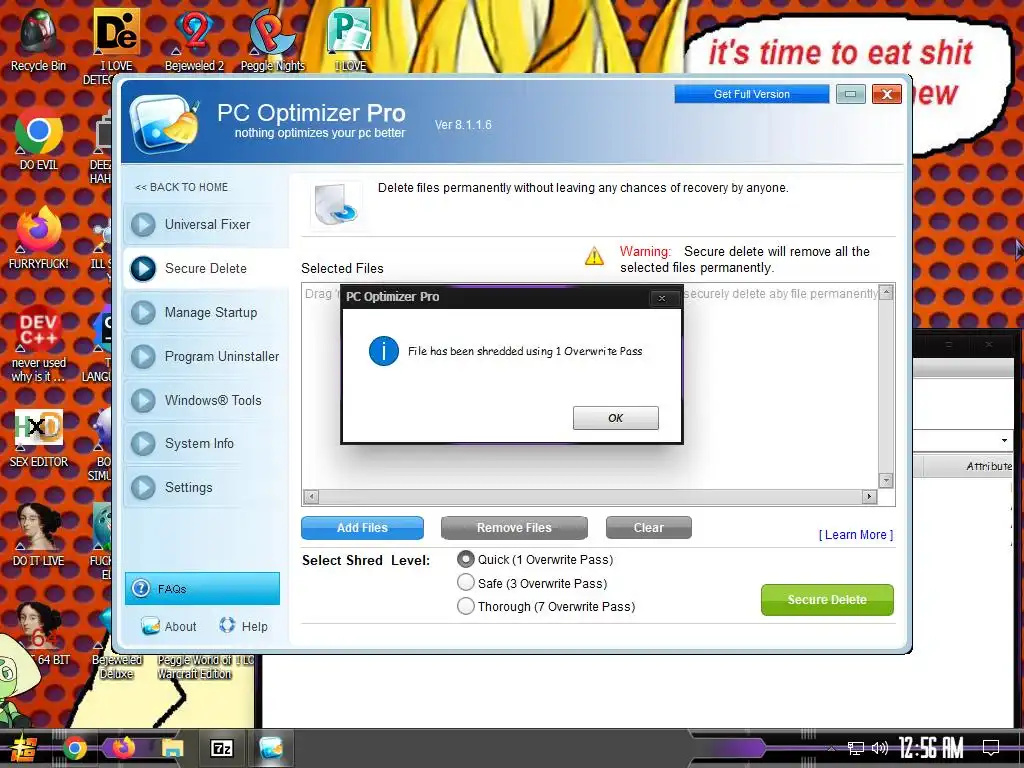Click the Windows Tools arrow icon
This screenshot has width=1024, height=768.
[x=143, y=400]
